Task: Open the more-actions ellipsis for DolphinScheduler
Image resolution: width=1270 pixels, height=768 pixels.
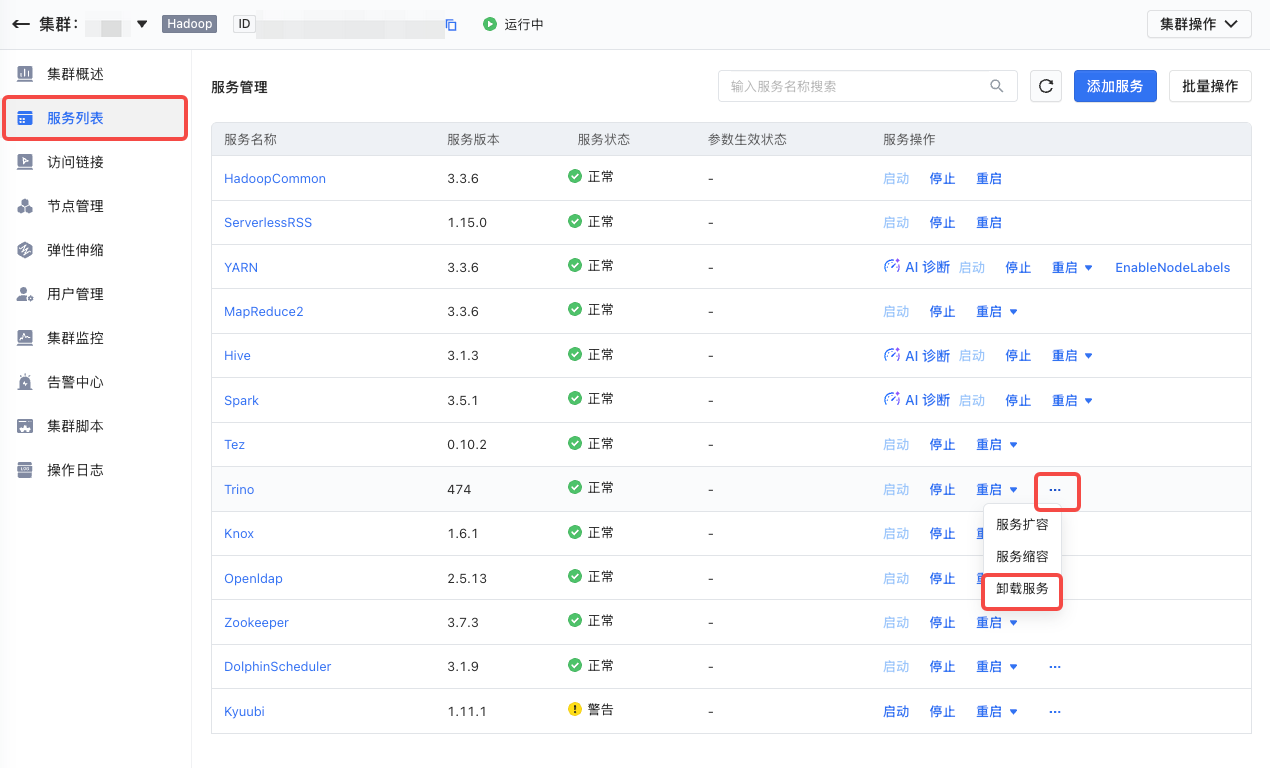Action: [x=1055, y=667]
